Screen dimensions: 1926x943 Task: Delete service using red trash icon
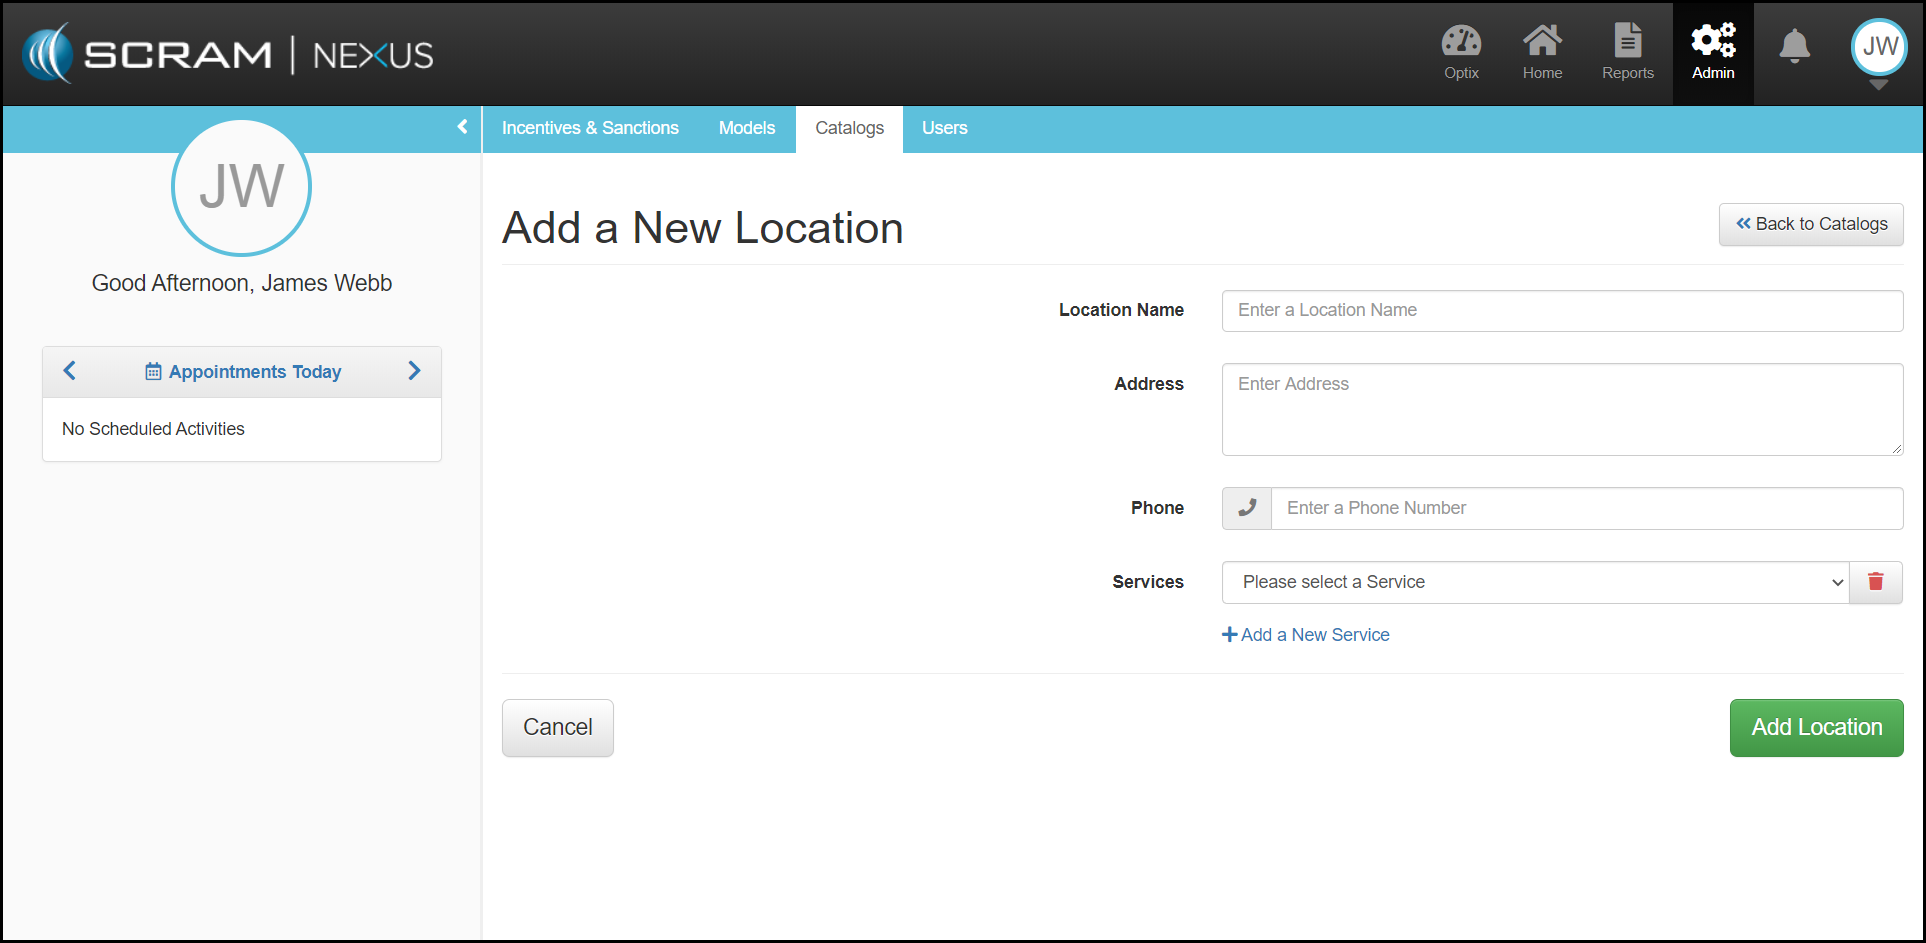point(1875,582)
